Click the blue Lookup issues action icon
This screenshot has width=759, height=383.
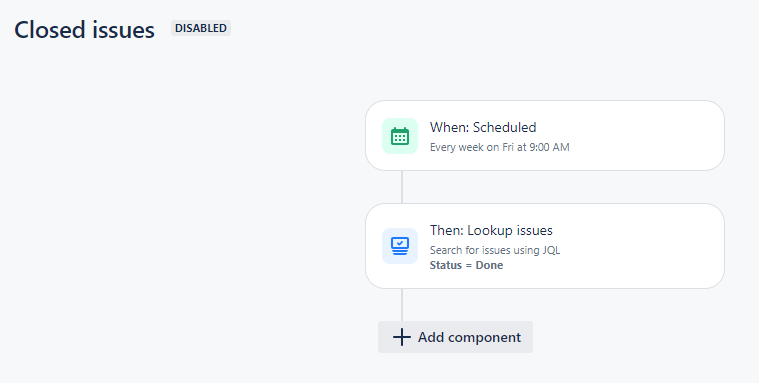[x=400, y=246]
